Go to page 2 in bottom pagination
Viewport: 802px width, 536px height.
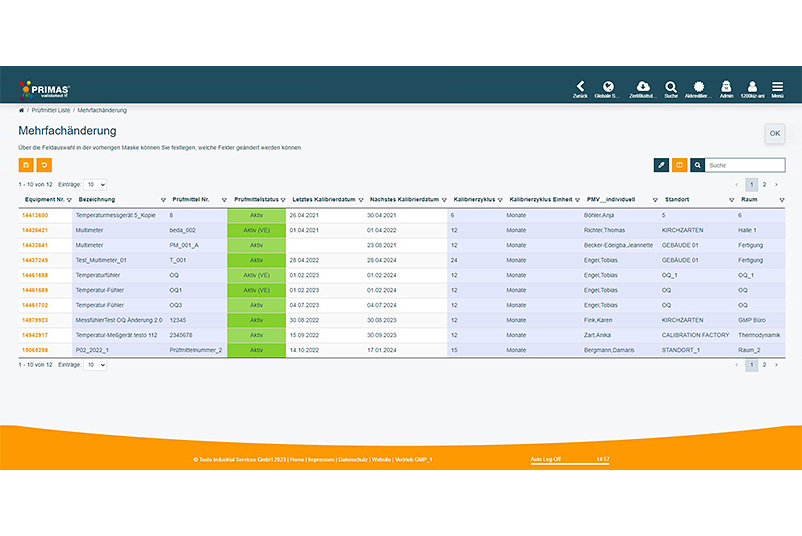(764, 365)
